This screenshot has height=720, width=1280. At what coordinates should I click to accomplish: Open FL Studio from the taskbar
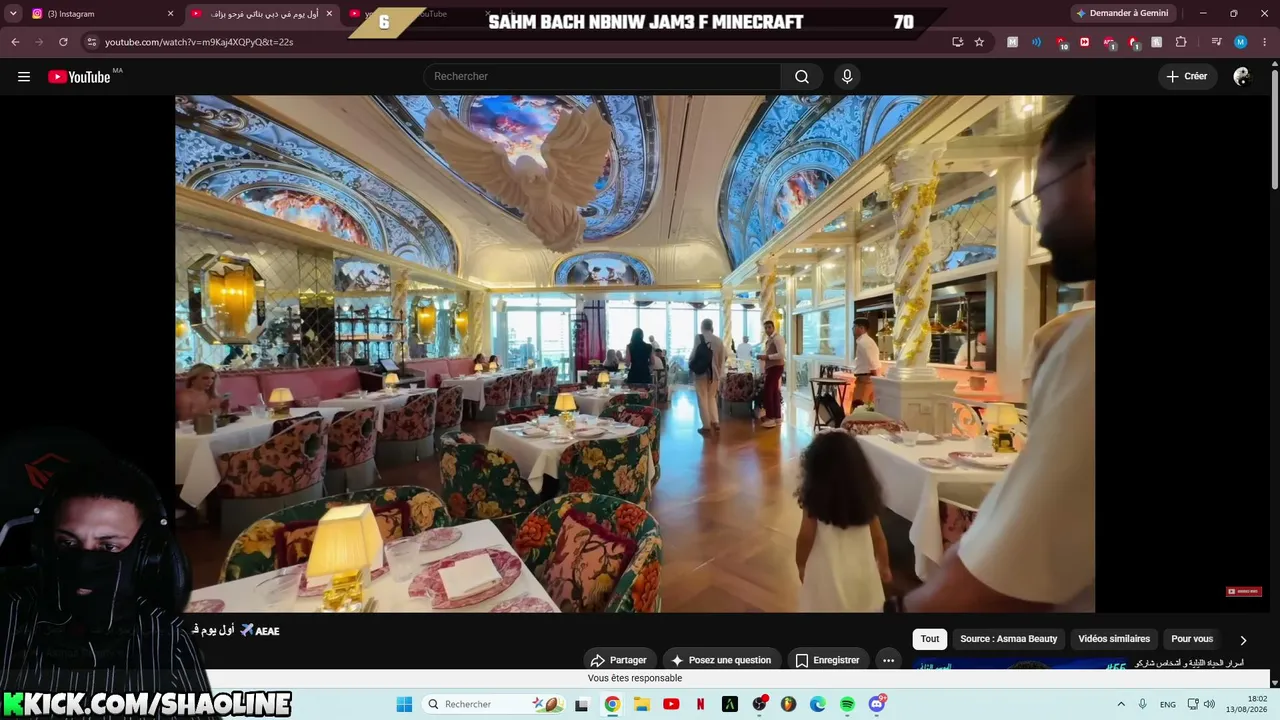tap(788, 704)
